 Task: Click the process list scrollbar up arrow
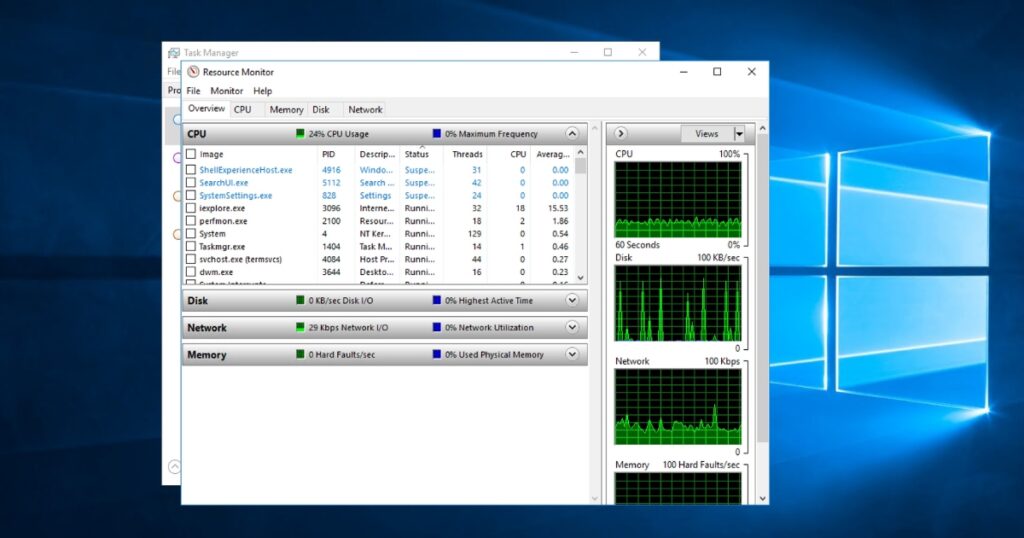[581, 152]
